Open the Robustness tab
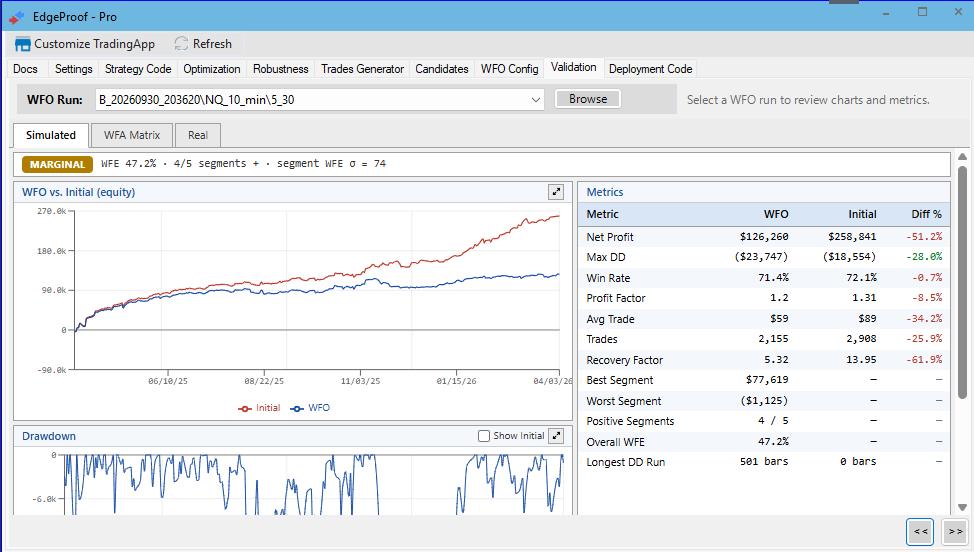 (281, 69)
